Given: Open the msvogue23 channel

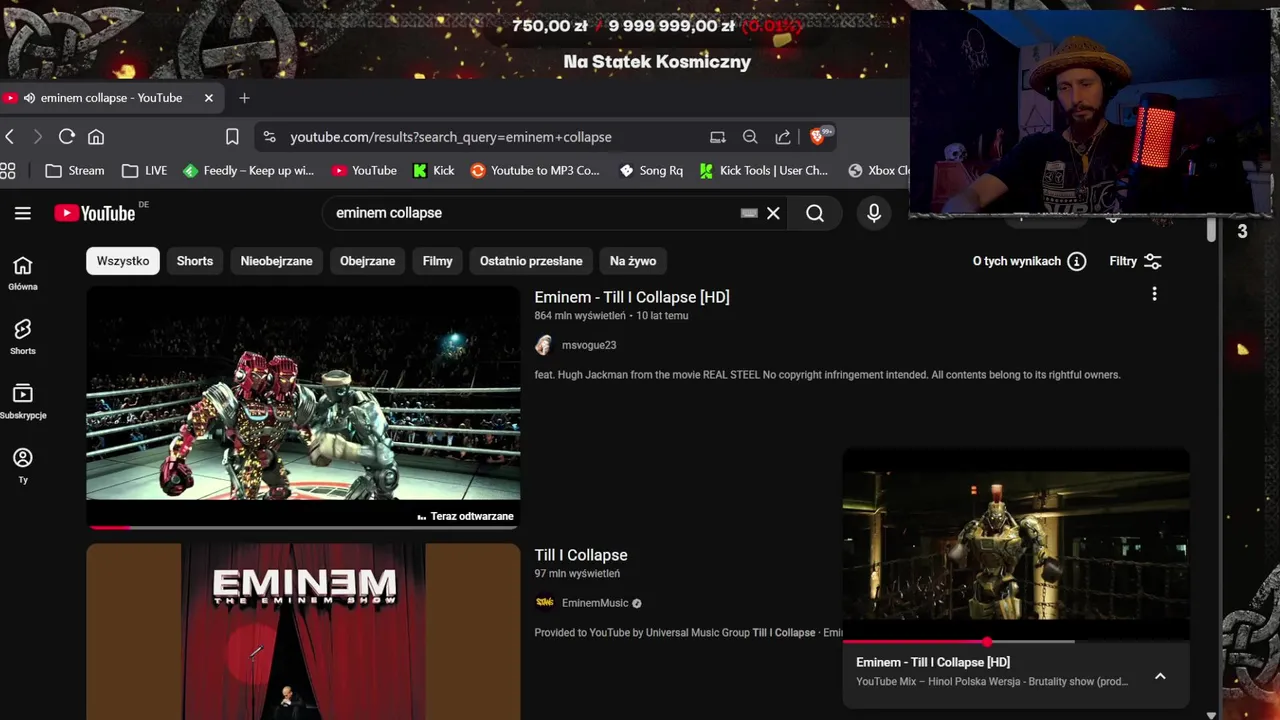Looking at the screenshot, I should 589,345.
